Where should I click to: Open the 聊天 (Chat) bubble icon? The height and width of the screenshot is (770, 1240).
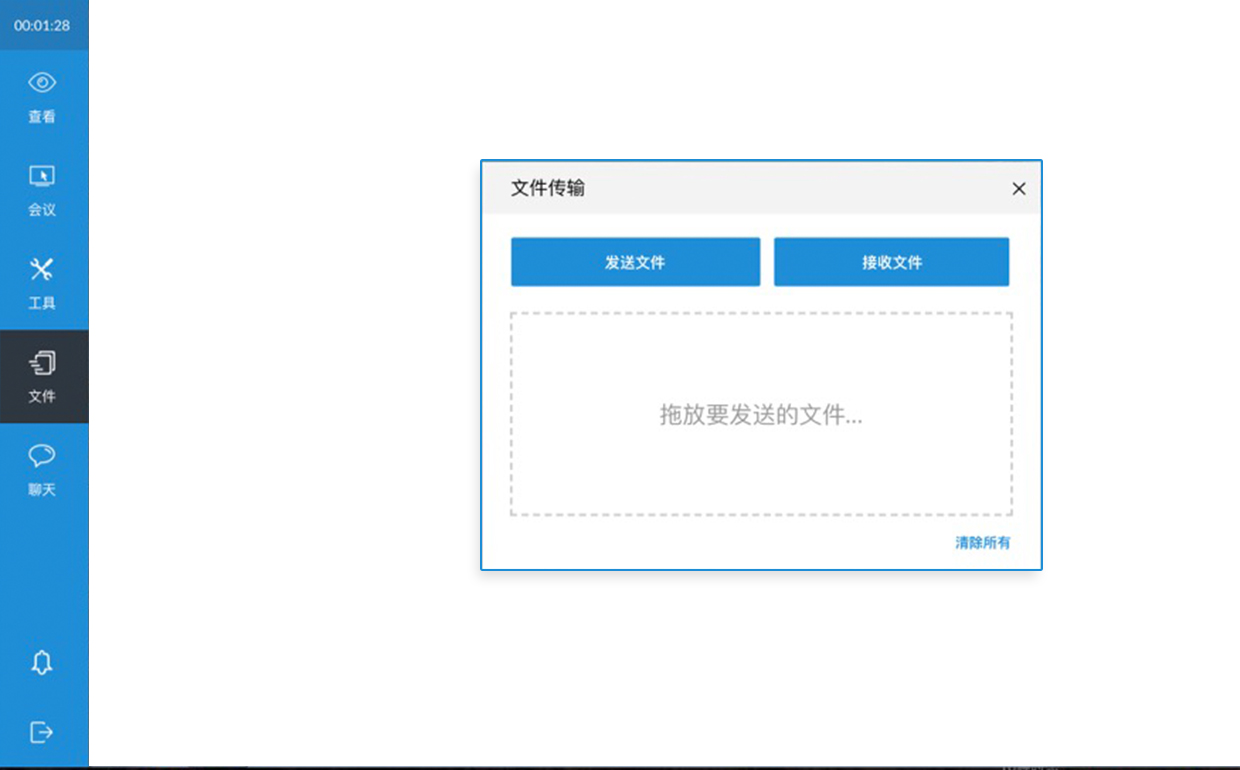pyautogui.click(x=42, y=456)
